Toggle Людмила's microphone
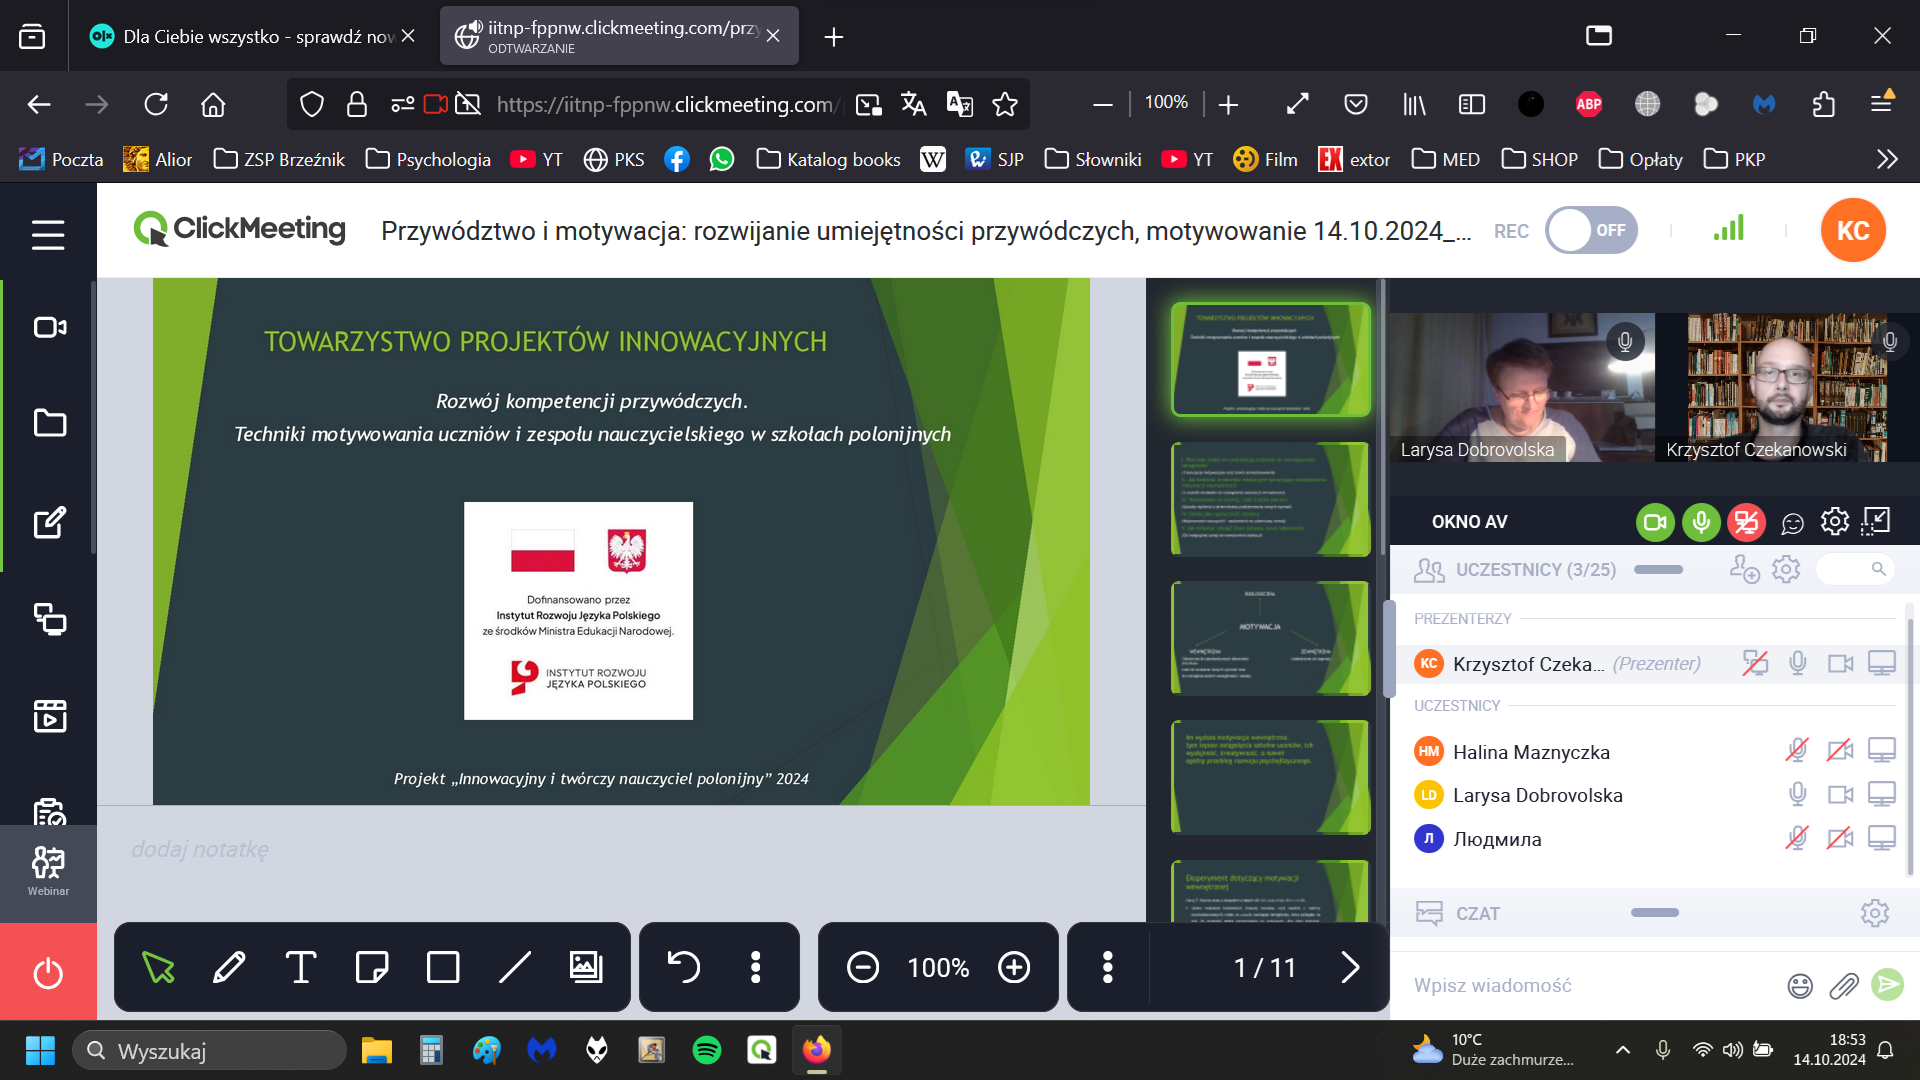This screenshot has height=1080, width=1920. [x=1797, y=838]
